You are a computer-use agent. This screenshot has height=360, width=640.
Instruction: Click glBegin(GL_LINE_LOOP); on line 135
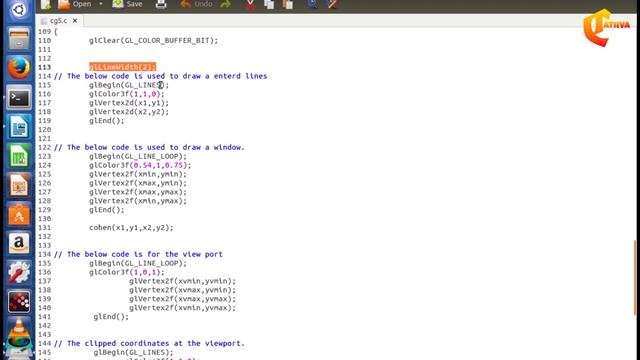pos(138,263)
